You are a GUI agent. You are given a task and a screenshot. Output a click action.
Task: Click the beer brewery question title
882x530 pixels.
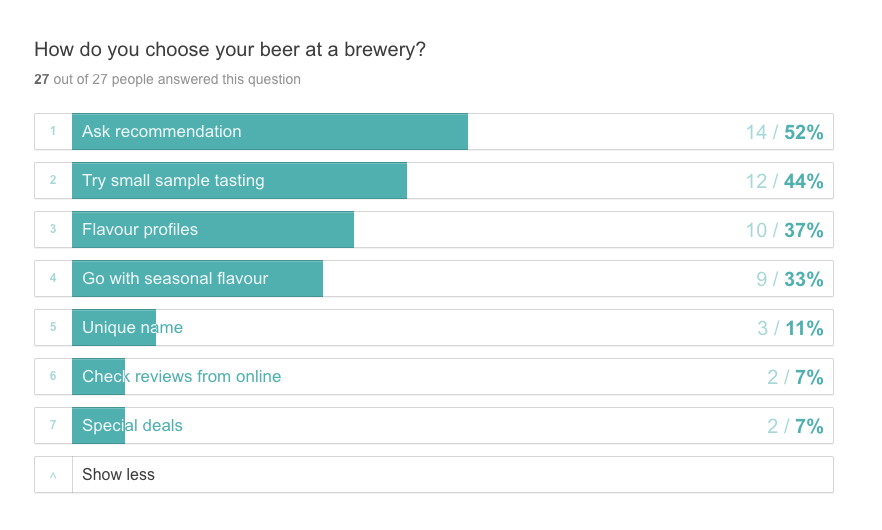tap(230, 49)
